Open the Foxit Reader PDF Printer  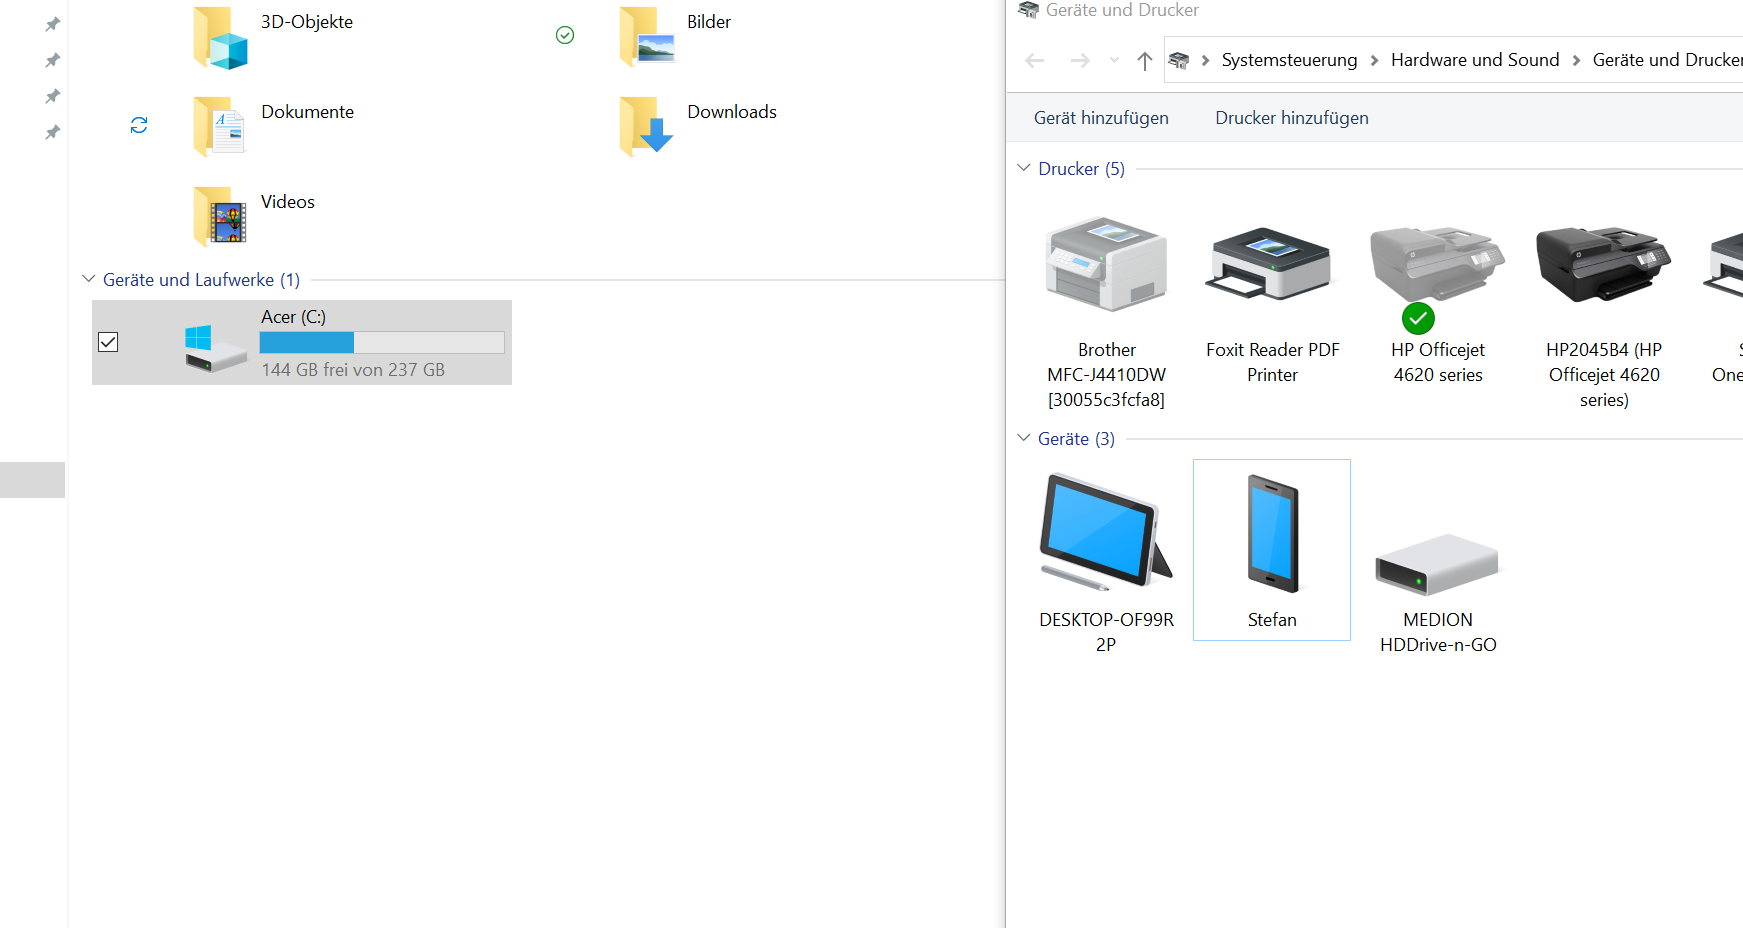pyautogui.click(x=1271, y=265)
